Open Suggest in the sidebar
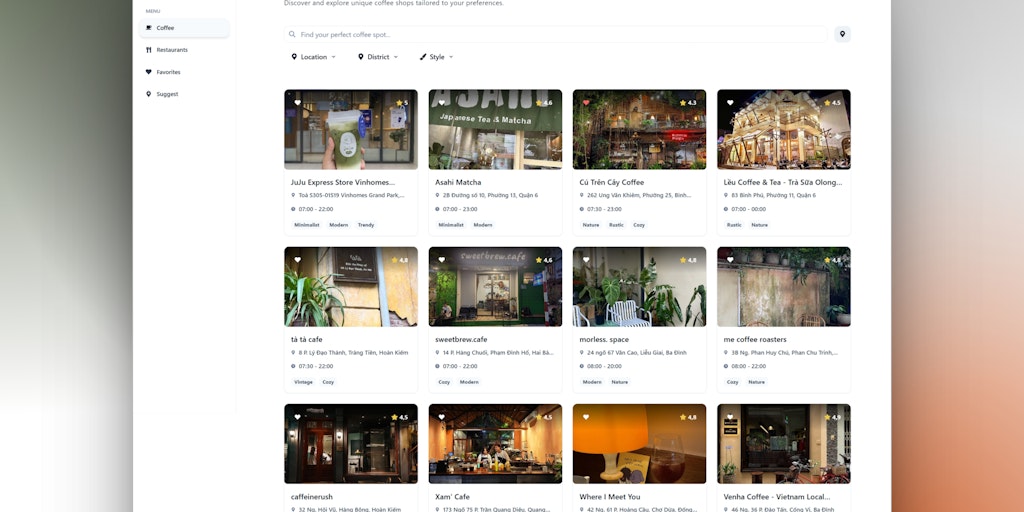This screenshot has height=512, width=1024. 184,94
